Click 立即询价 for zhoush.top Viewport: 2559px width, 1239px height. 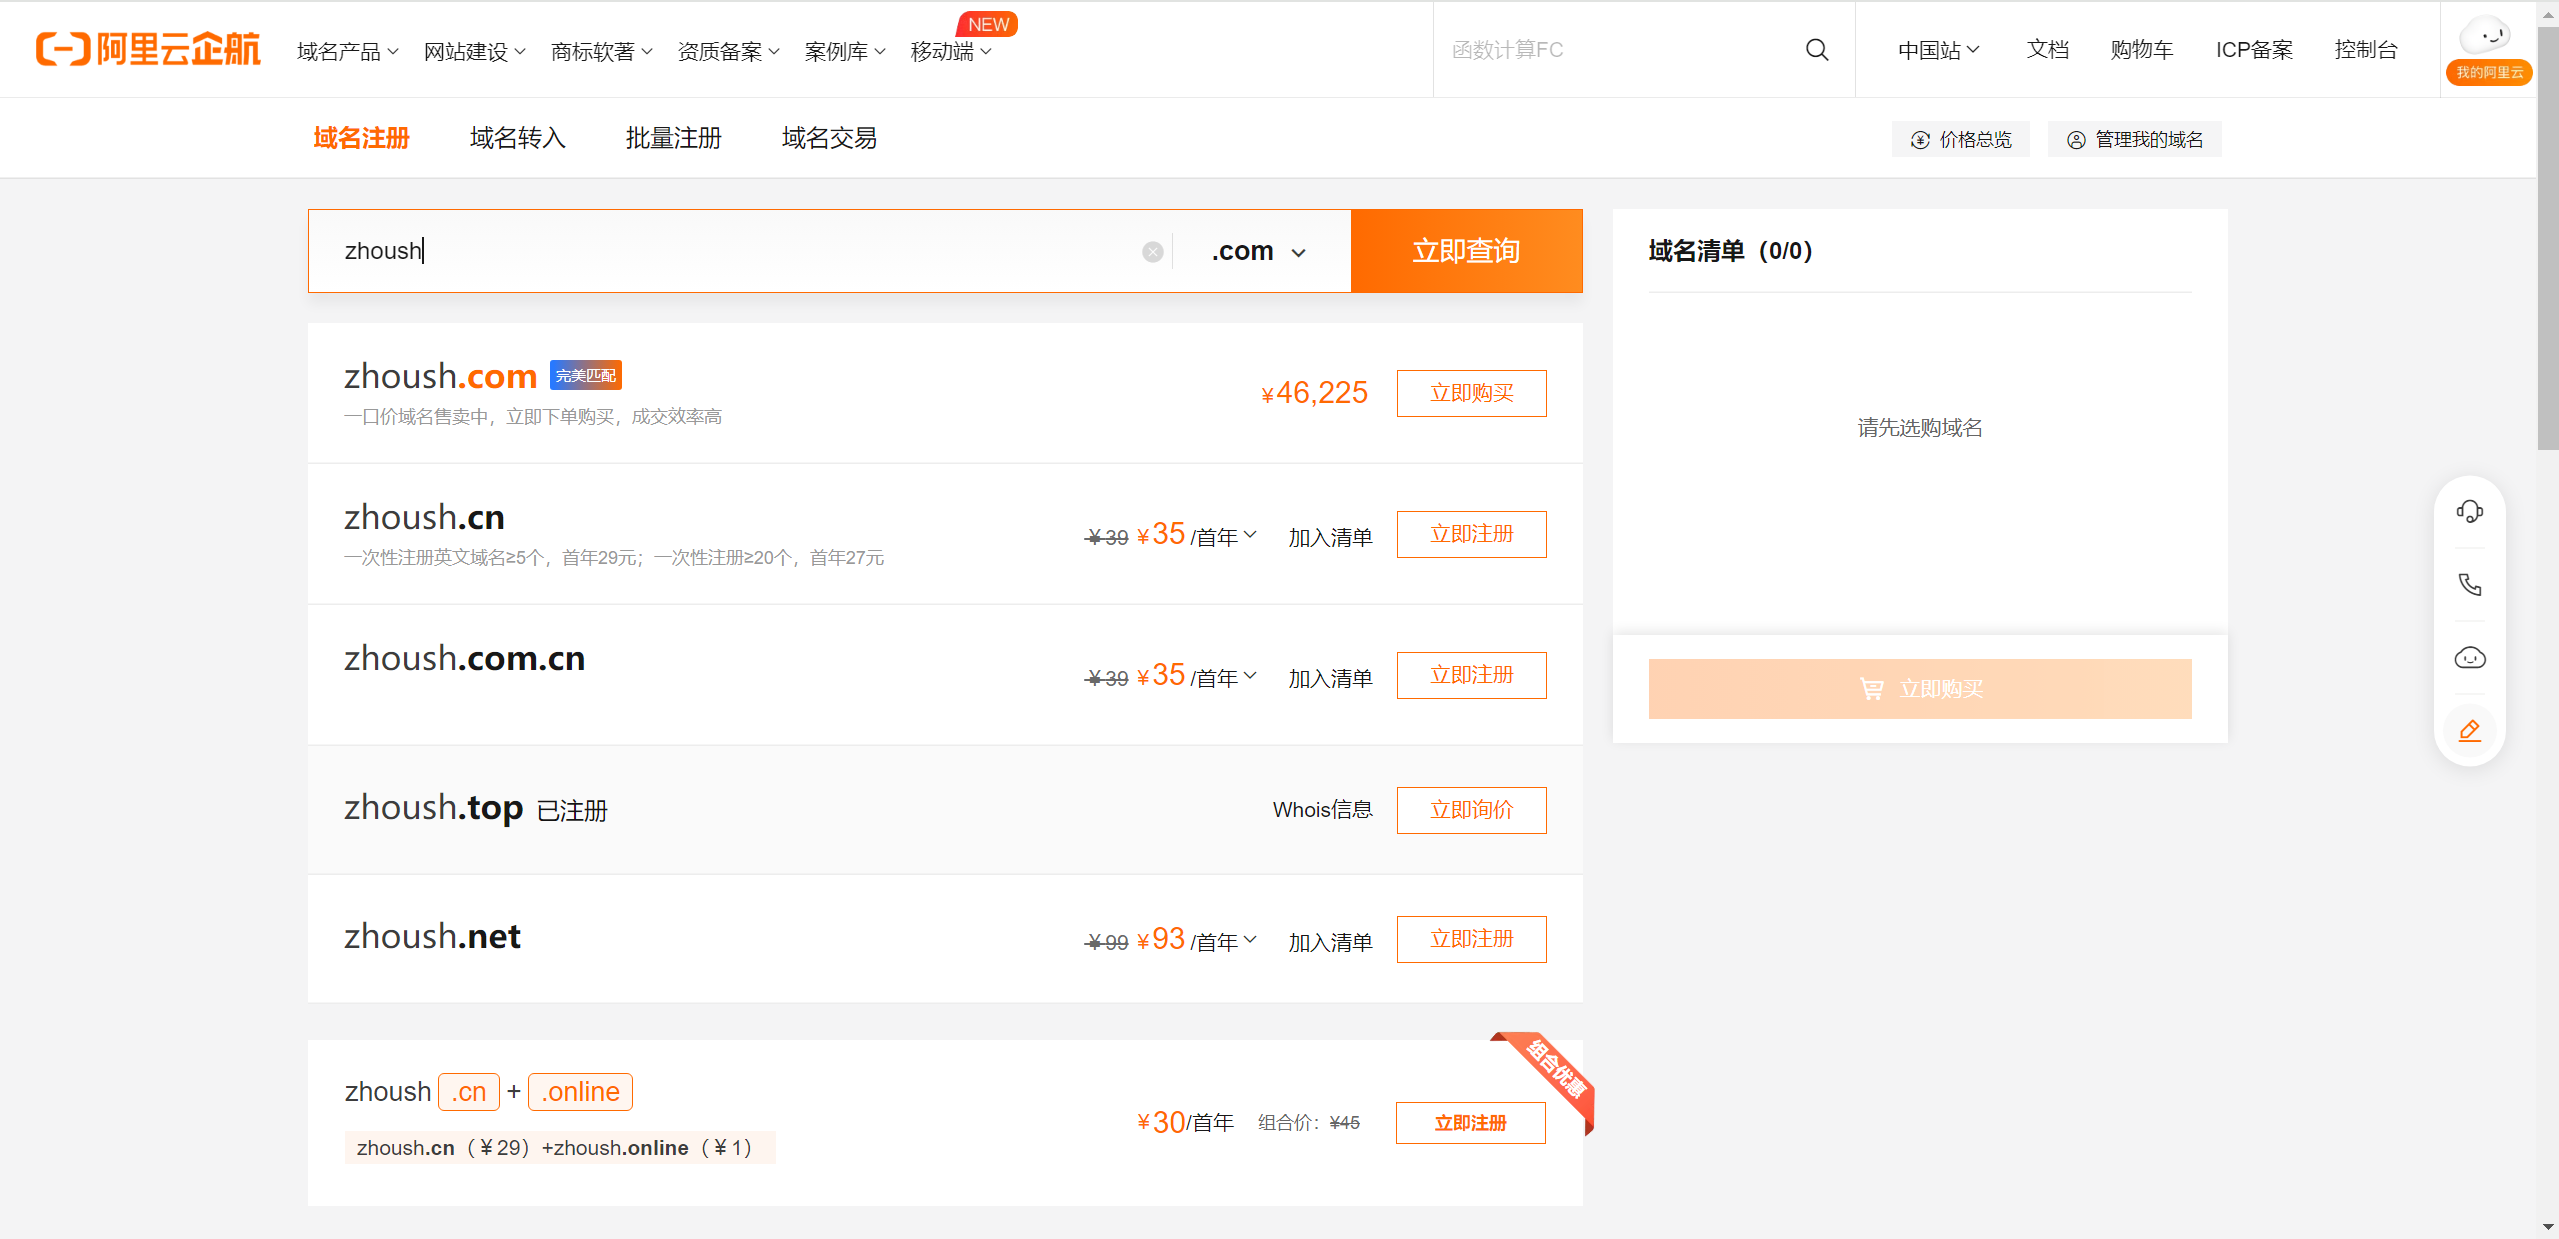tap(1471, 810)
